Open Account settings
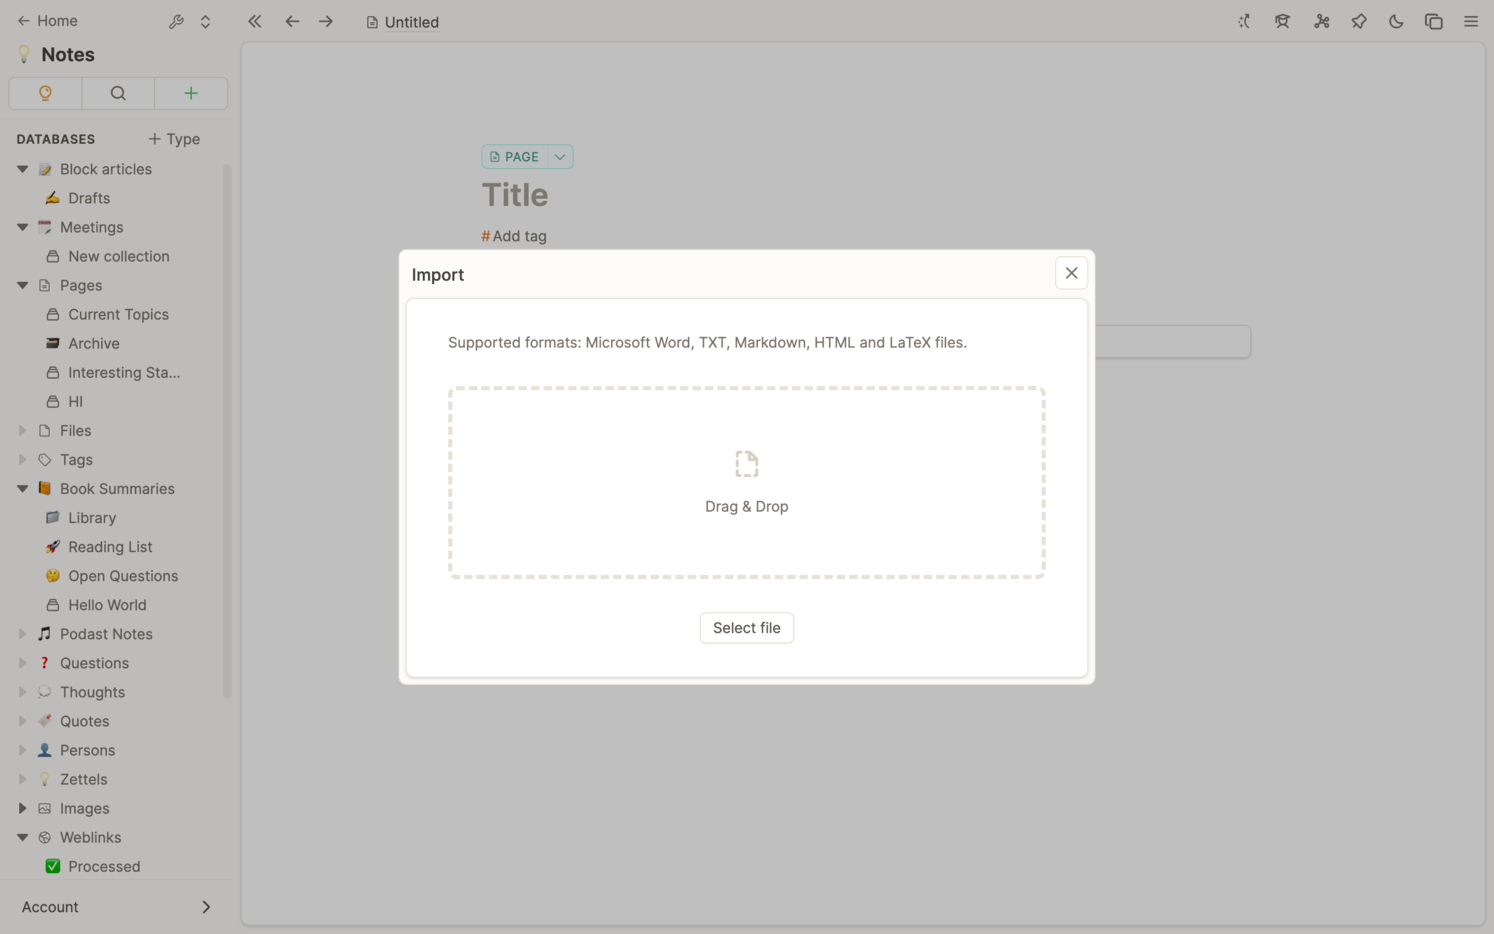Viewport: 1494px width, 934px height. (116, 907)
